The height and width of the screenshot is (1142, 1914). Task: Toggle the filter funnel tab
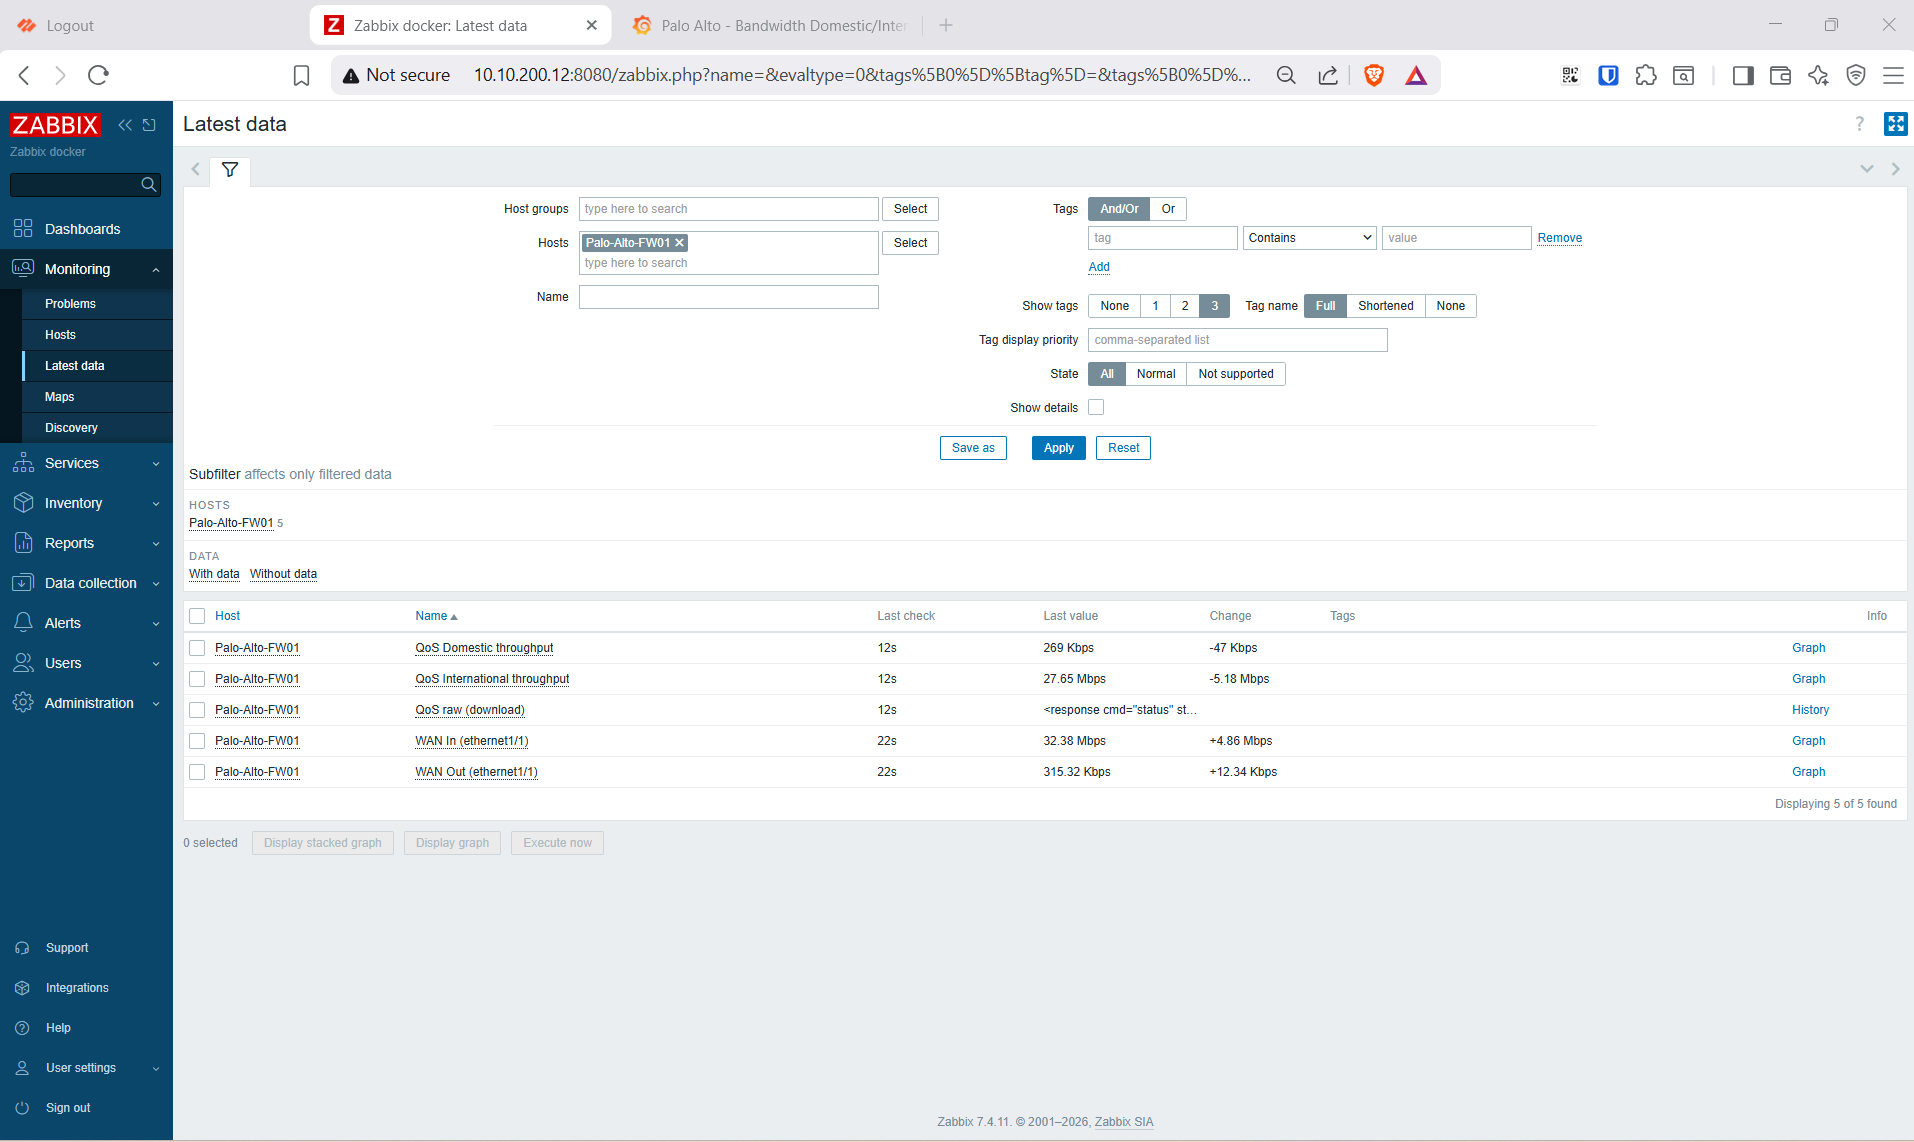pyautogui.click(x=230, y=170)
